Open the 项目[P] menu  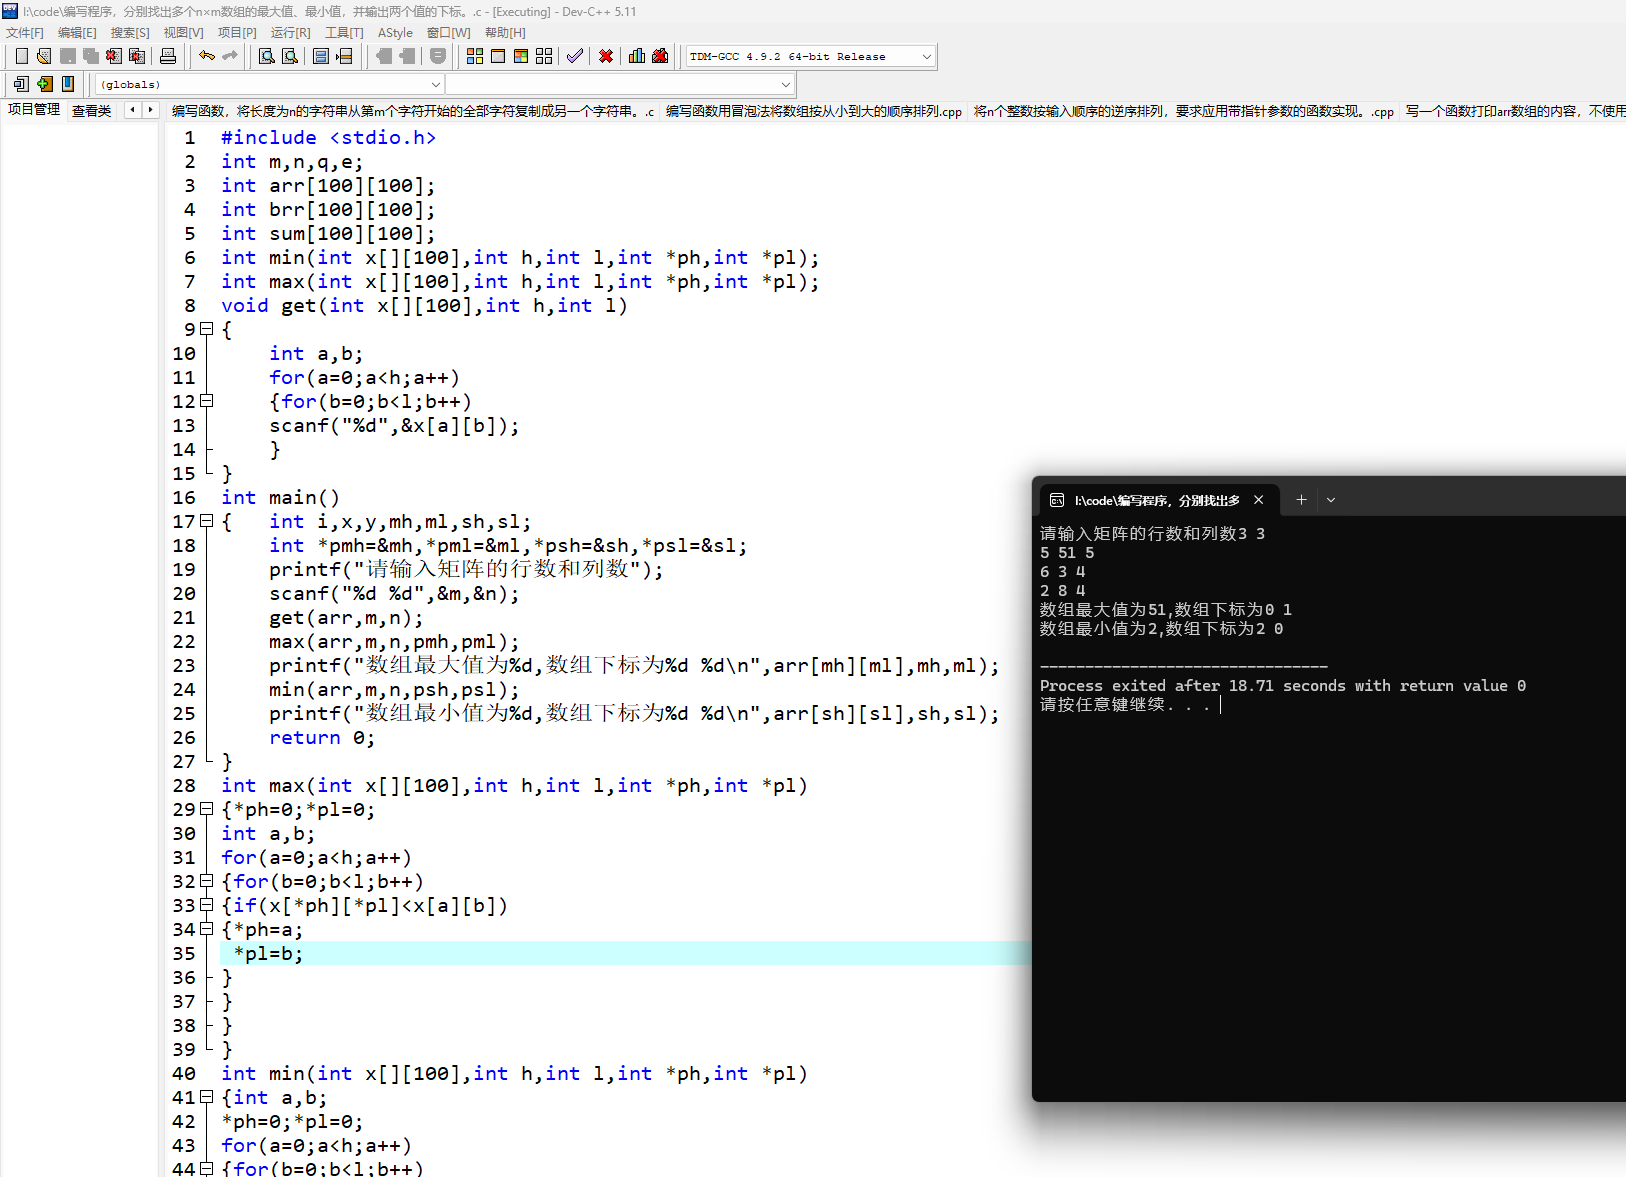pyautogui.click(x=237, y=33)
